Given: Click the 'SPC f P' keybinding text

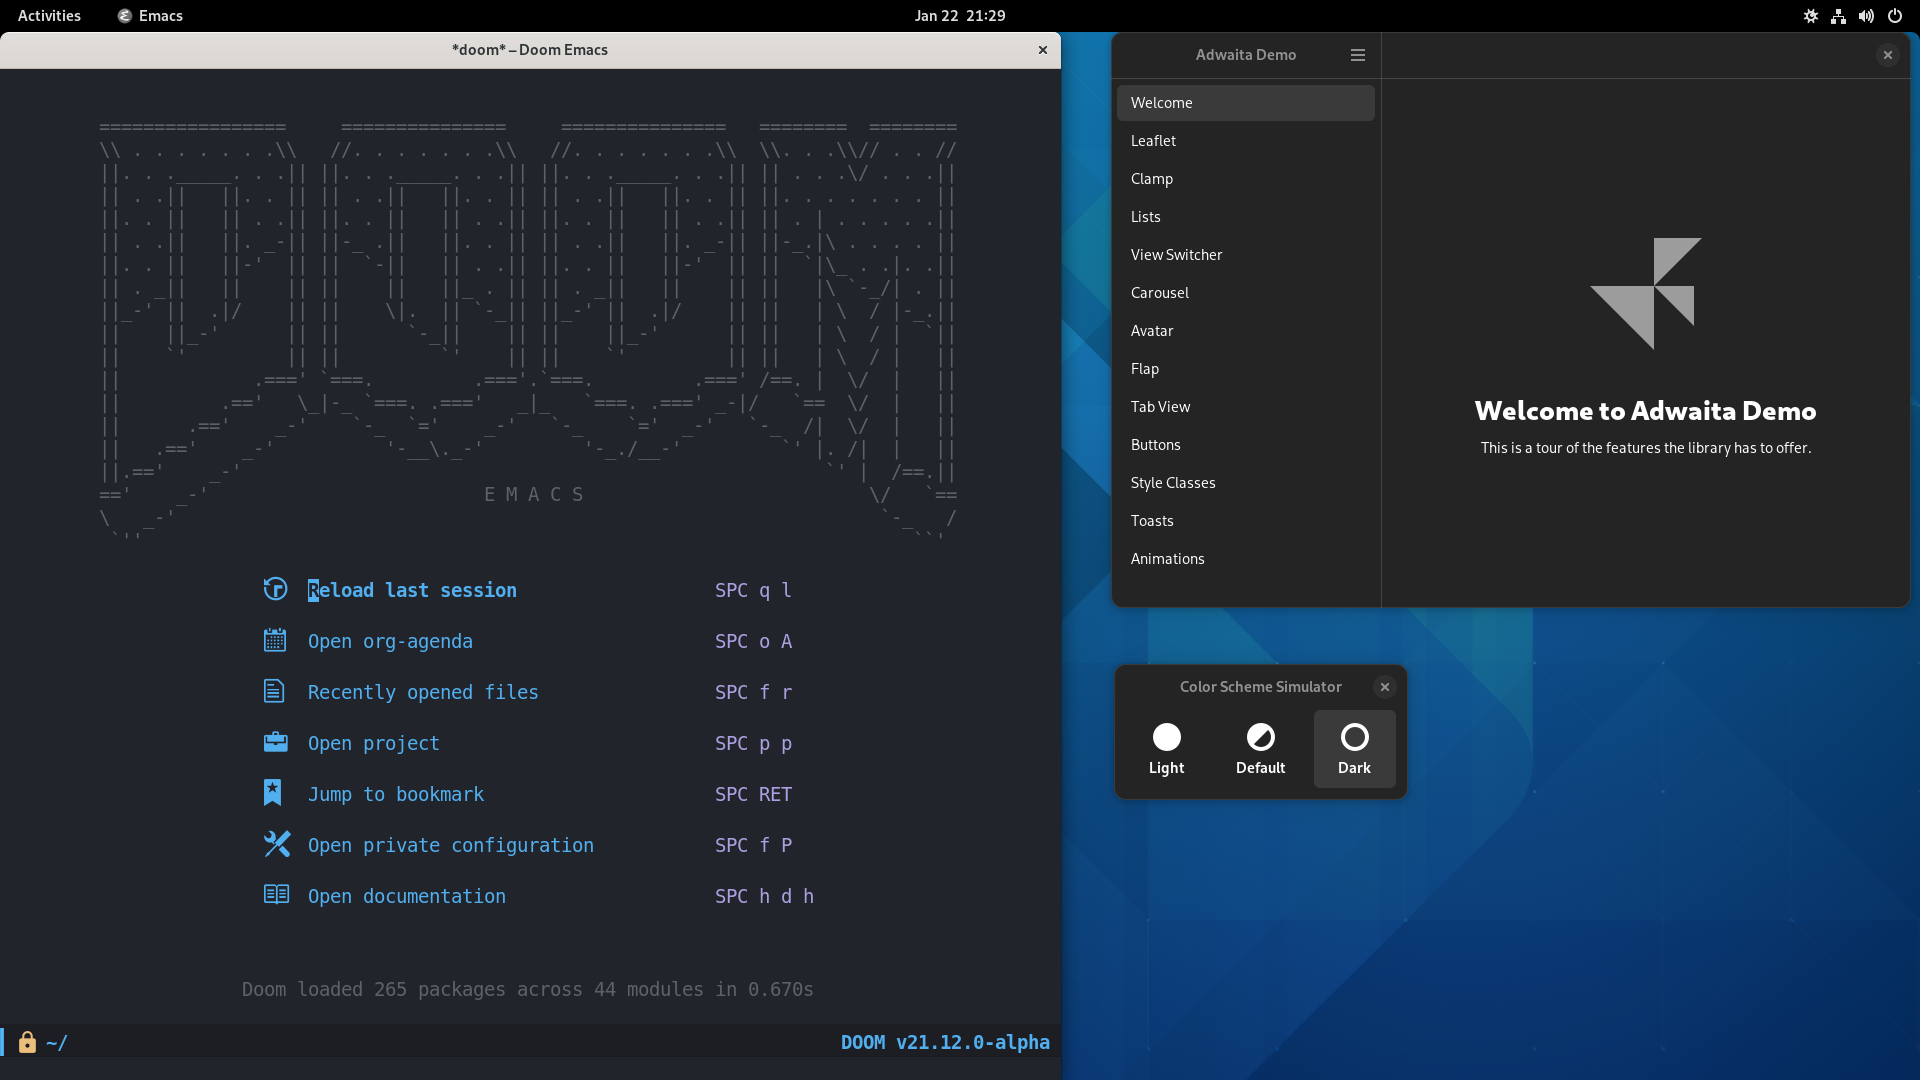Looking at the screenshot, I should point(753,845).
